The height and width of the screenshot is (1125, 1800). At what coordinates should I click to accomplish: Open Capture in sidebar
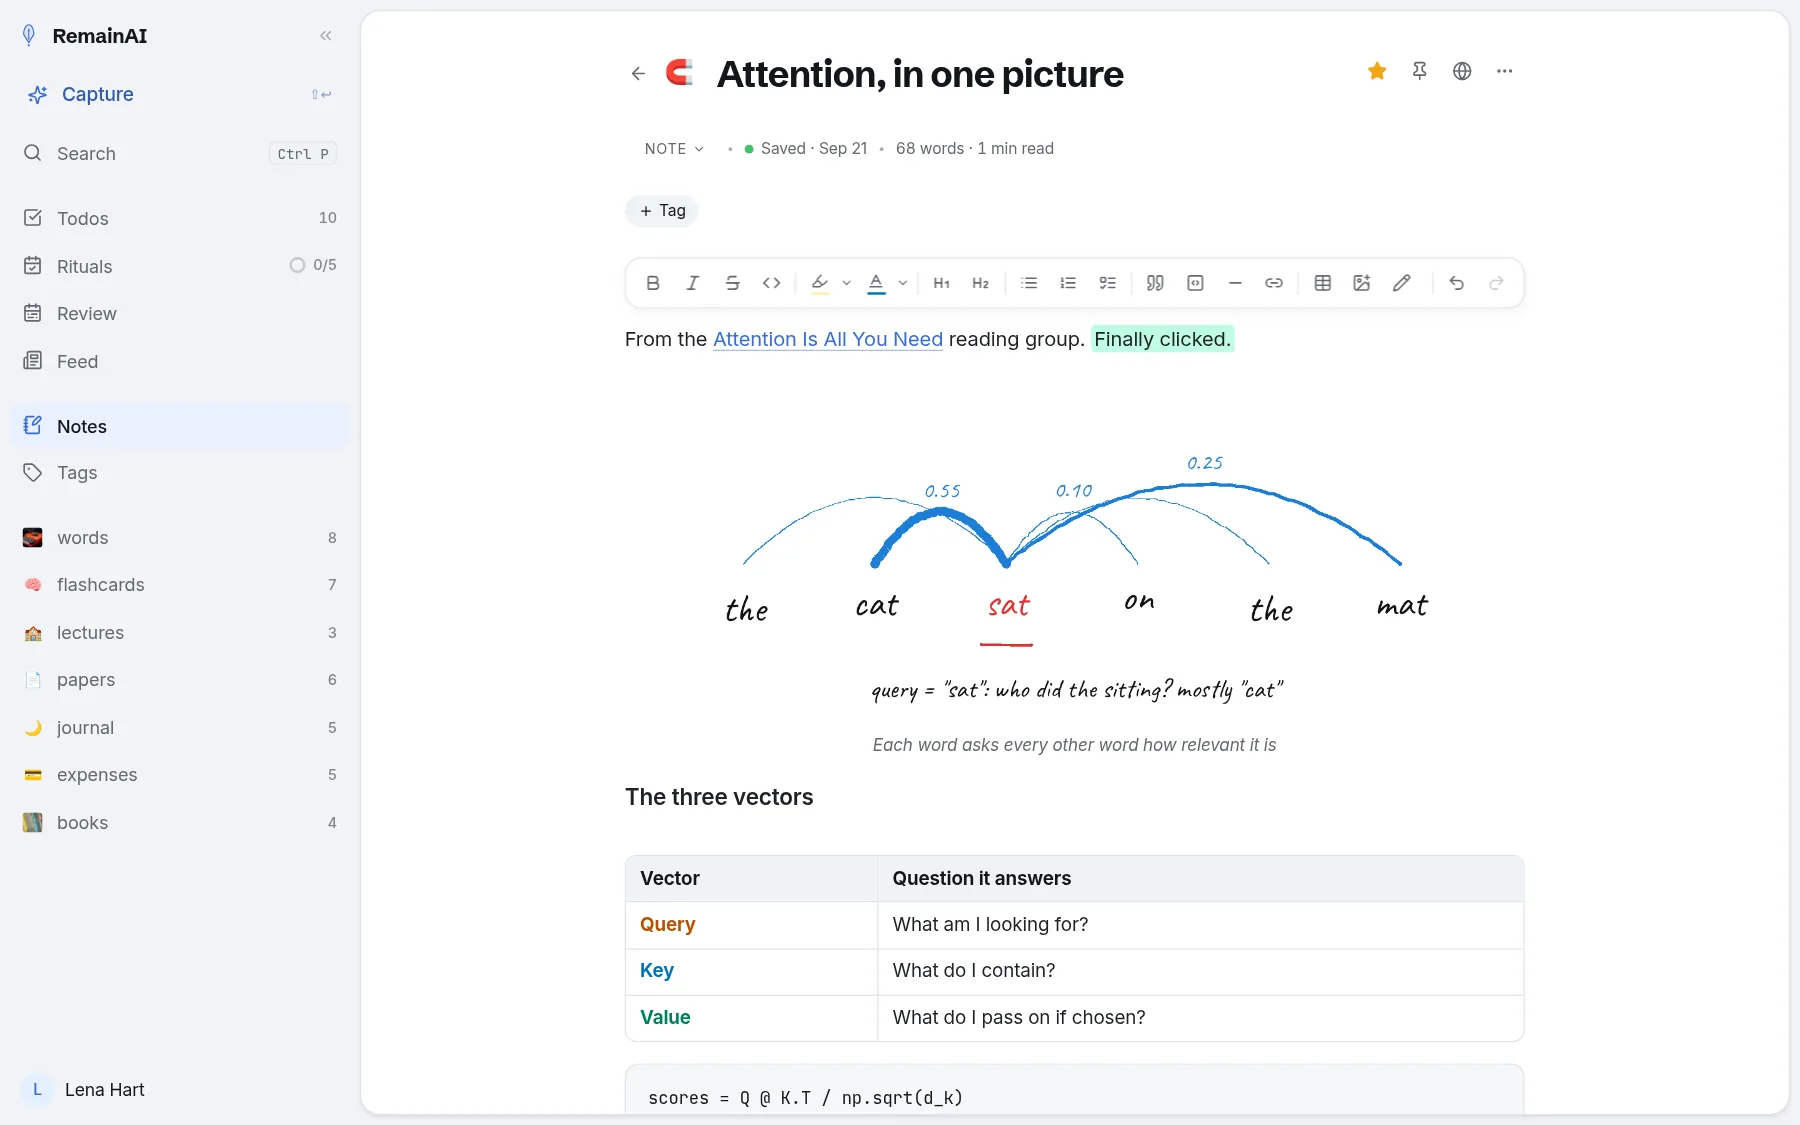pos(180,94)
